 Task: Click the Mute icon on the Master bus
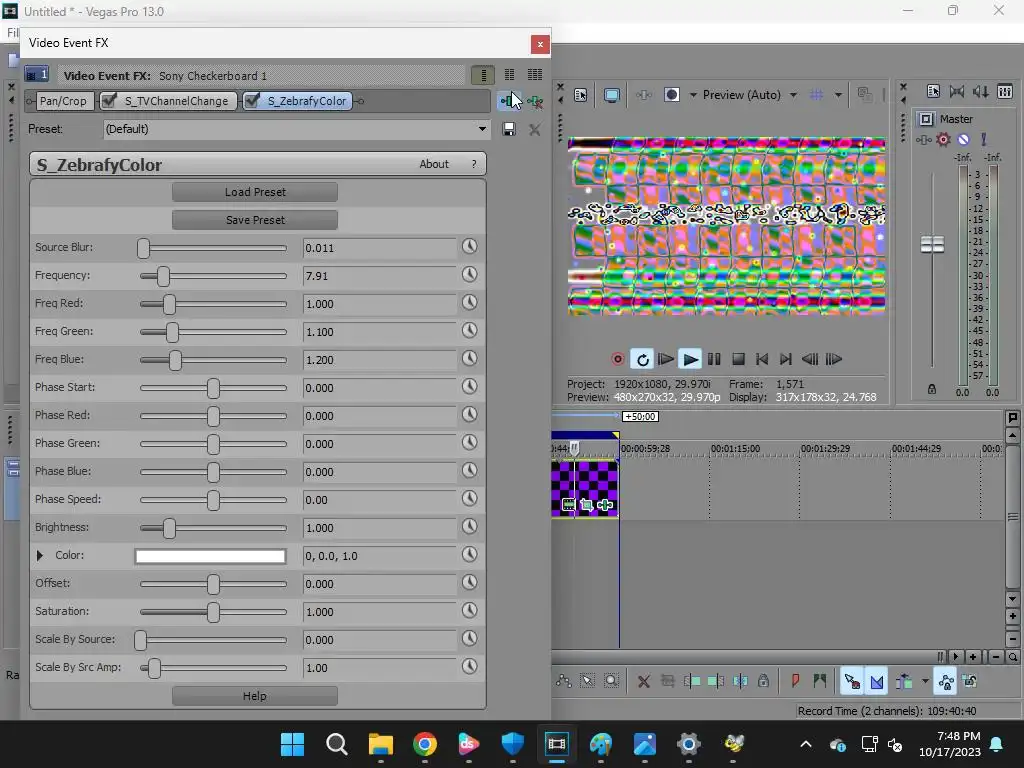(963, 139)
